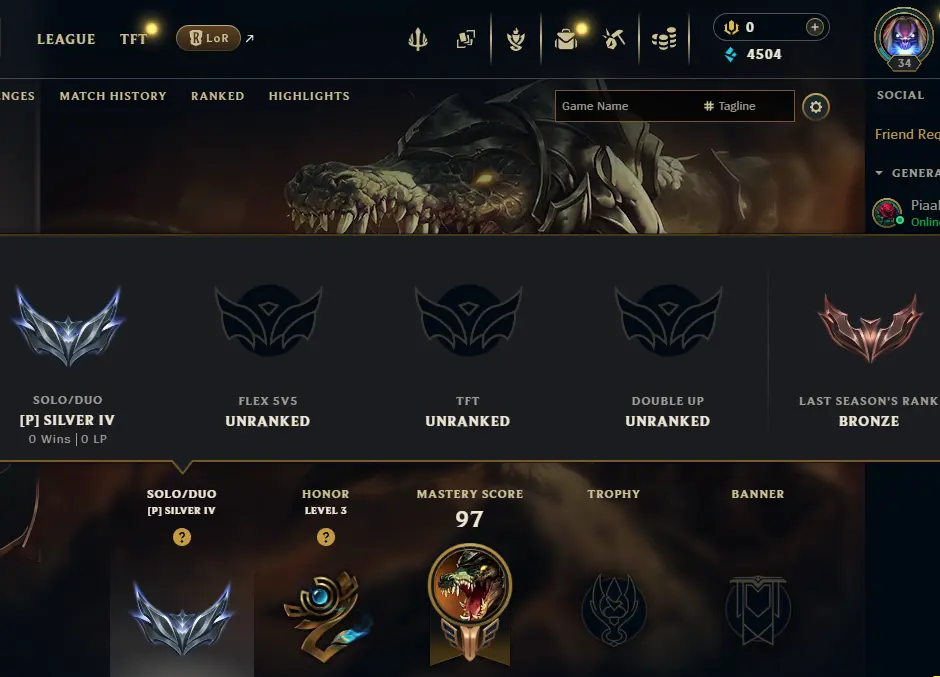
Task: Open the Store coins icon
Action: (x=664, y=40)
